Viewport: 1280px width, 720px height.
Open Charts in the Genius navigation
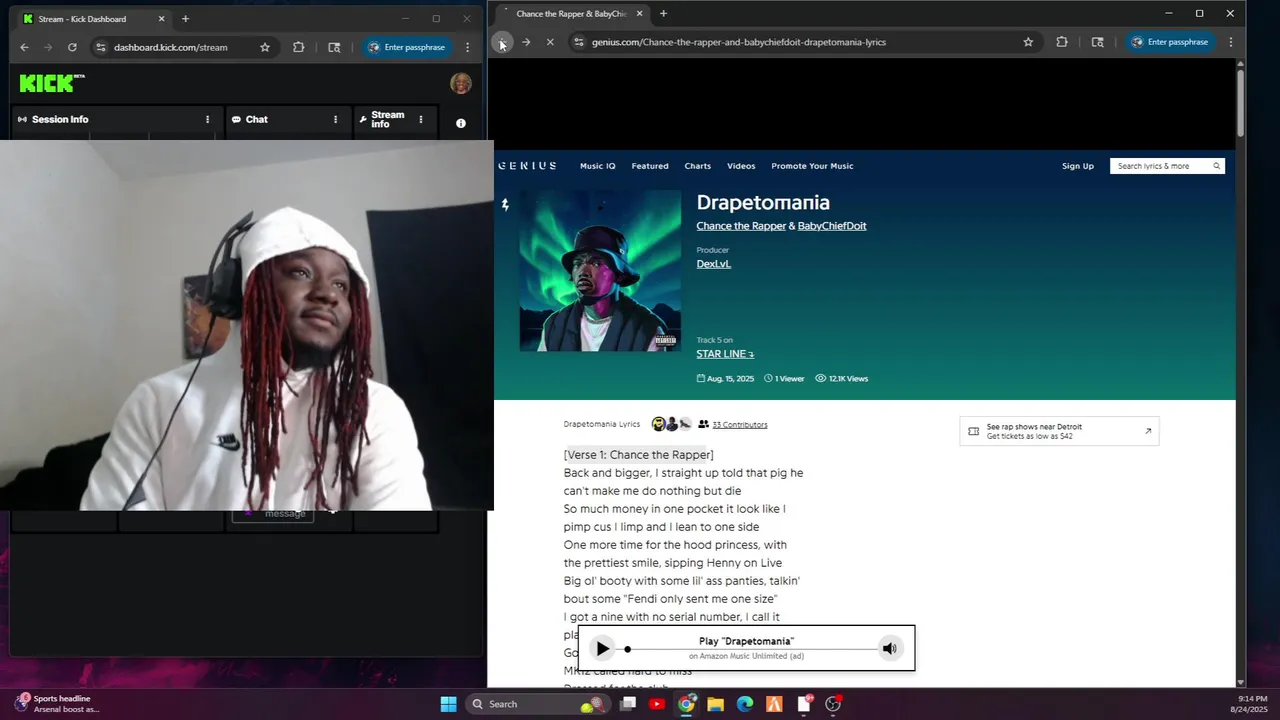coord(698,166)
